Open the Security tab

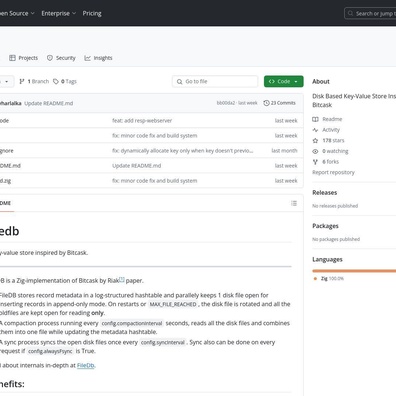coord(61,58)
